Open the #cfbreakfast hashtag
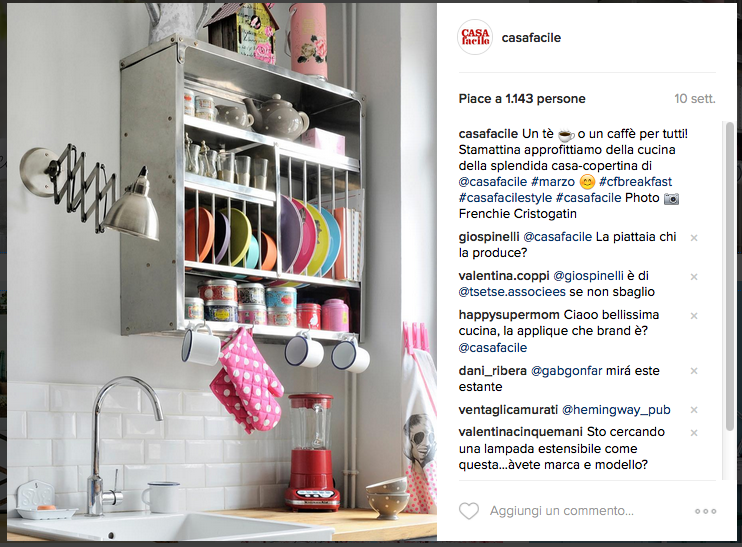 pyautogui.click(x=636, y=182)
